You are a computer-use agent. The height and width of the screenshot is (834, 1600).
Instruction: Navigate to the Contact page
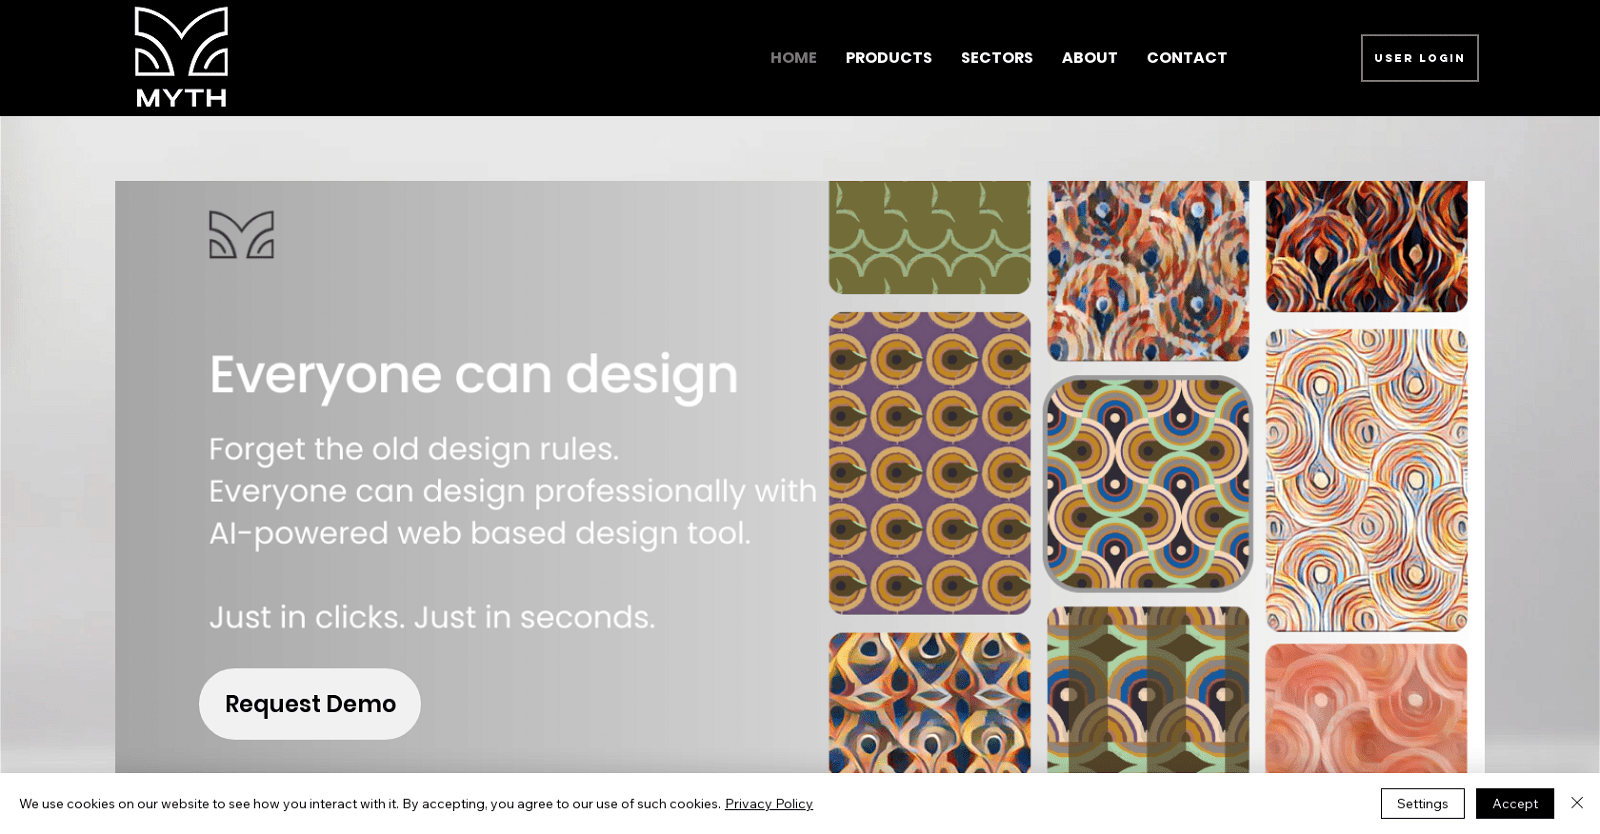tap(1186, 58)
